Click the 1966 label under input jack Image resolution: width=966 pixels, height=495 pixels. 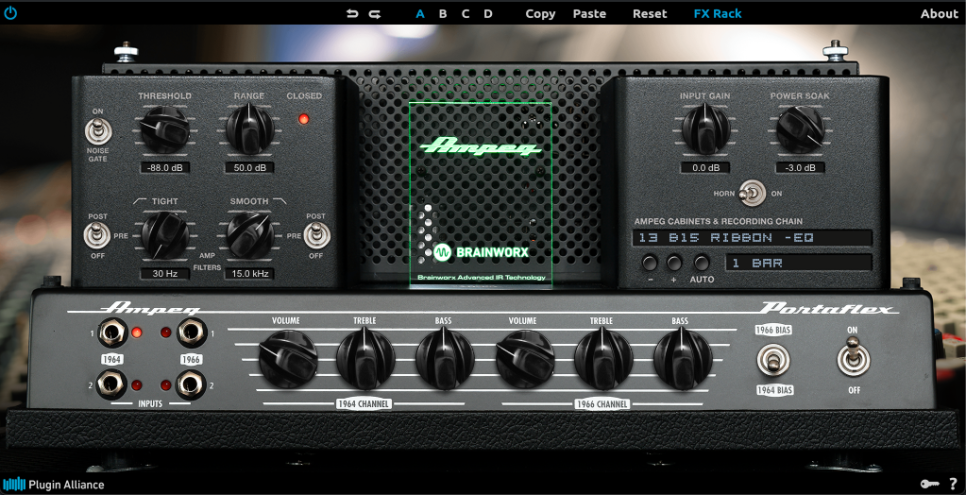click(x=192, y=359)
